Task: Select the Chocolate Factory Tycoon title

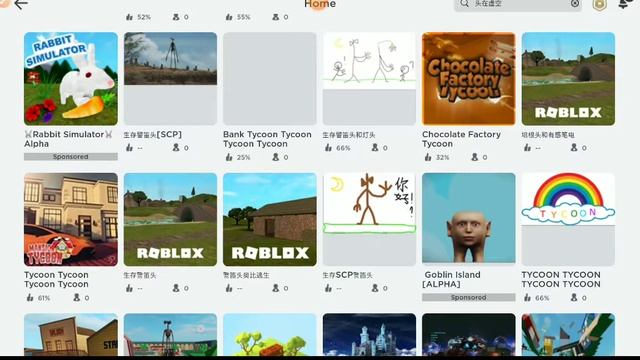Action: click(x=461, y=139)
